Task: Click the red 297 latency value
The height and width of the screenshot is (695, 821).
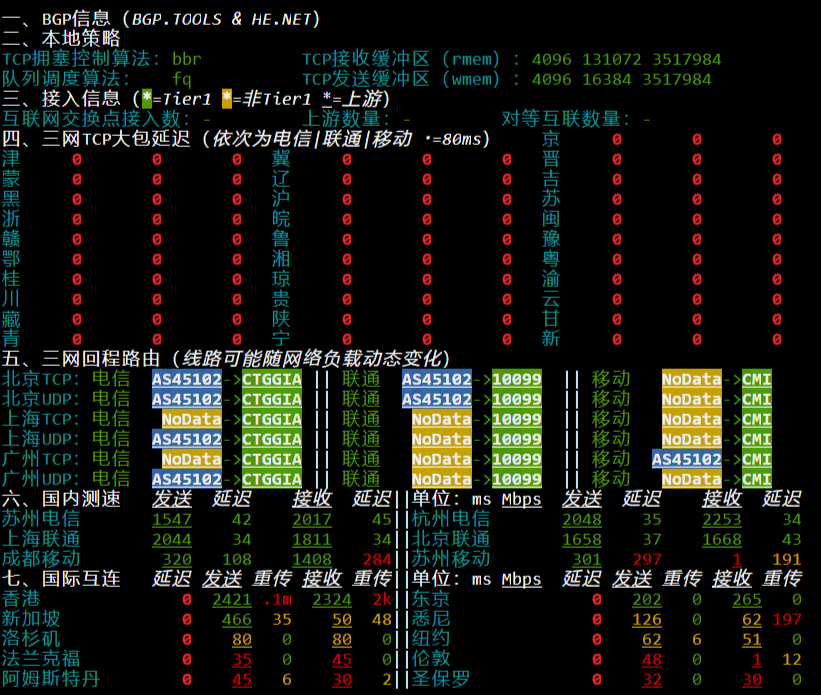Action: click(x=647, y=559)
